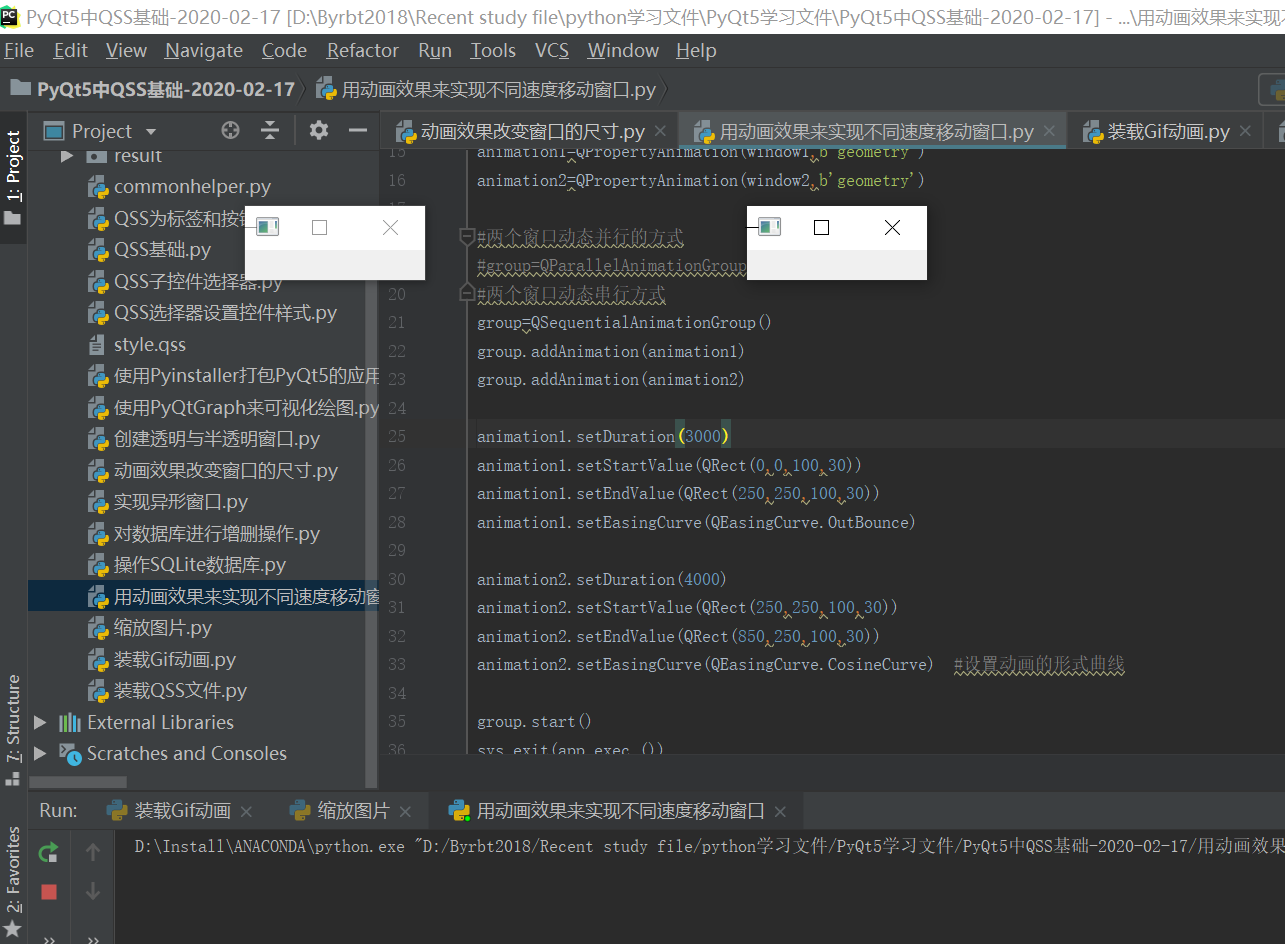Fold the comment block at 两个窗口动态并行的方式

(x=466, y=237)
